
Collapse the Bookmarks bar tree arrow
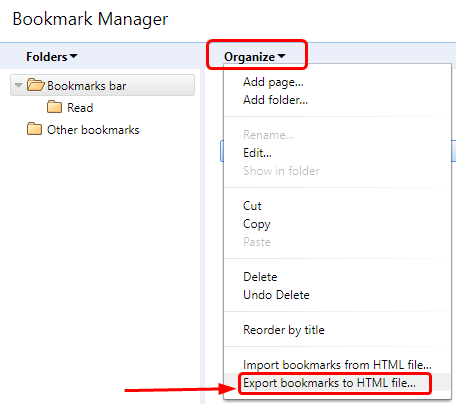point(19,85)
